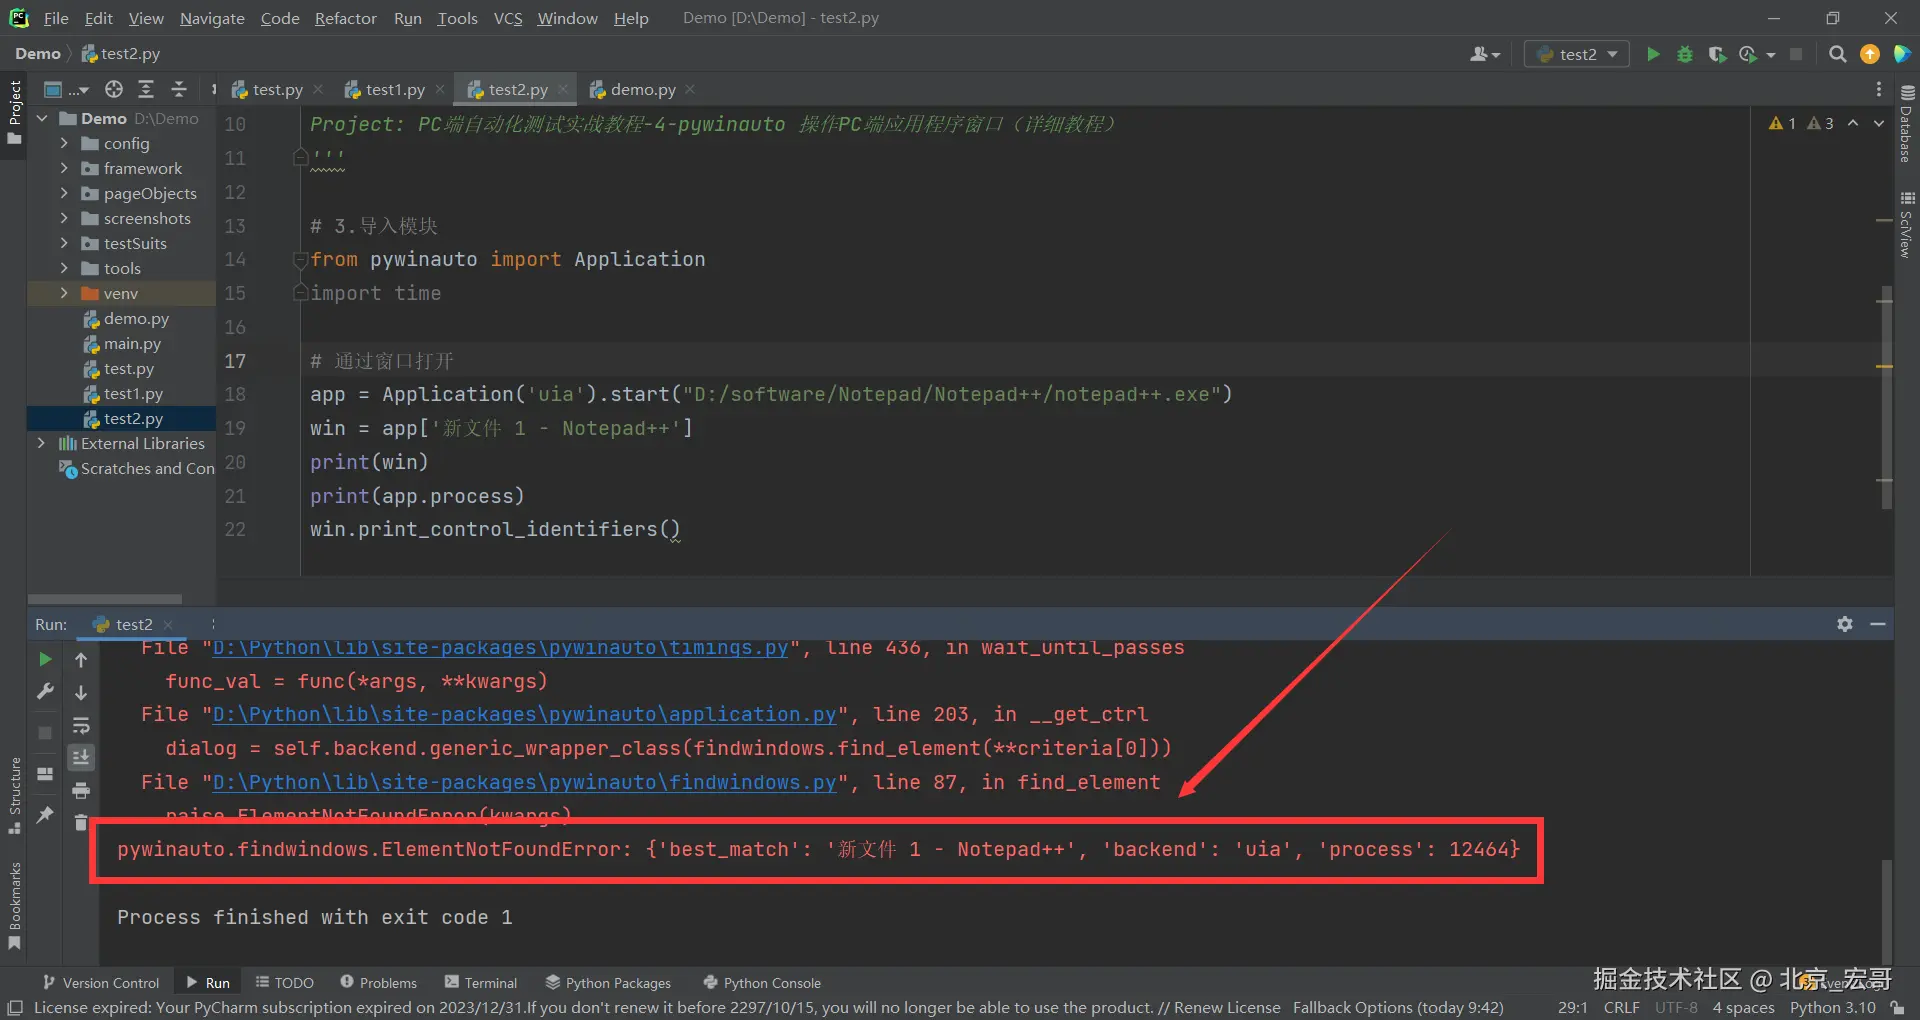Expand External Libraries node

click(x=41, y=443)
